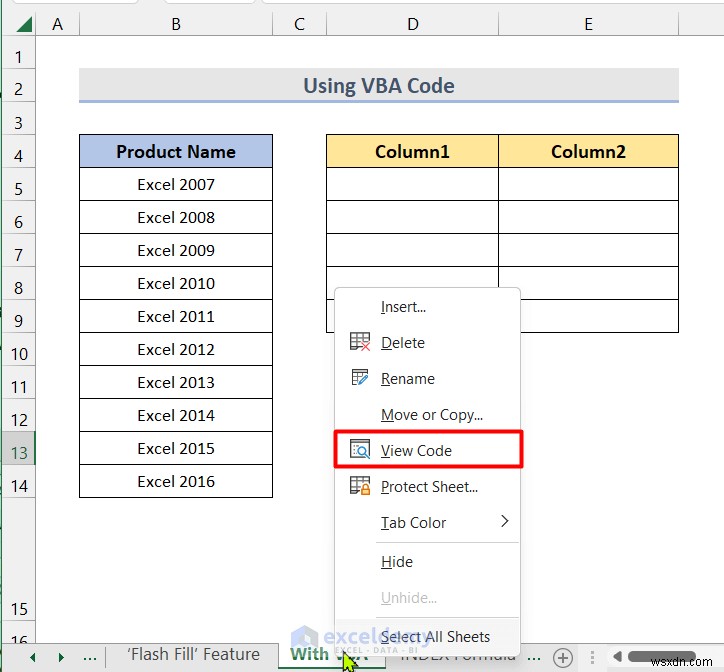724x672 pixels.
Task: Click empty cell D5 under Column1
Action: tap(412, 184)
